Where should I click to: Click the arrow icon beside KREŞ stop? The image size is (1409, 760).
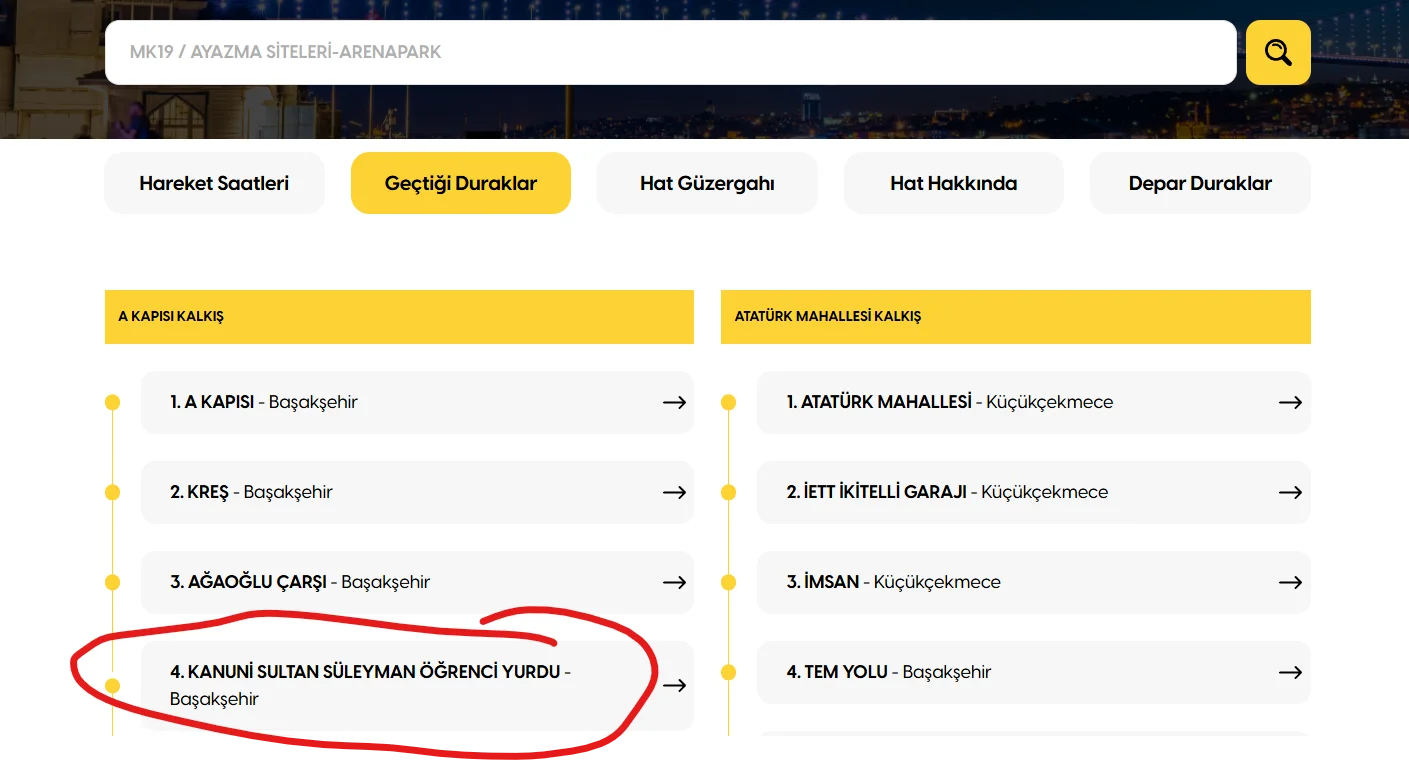tap(674, 492)
